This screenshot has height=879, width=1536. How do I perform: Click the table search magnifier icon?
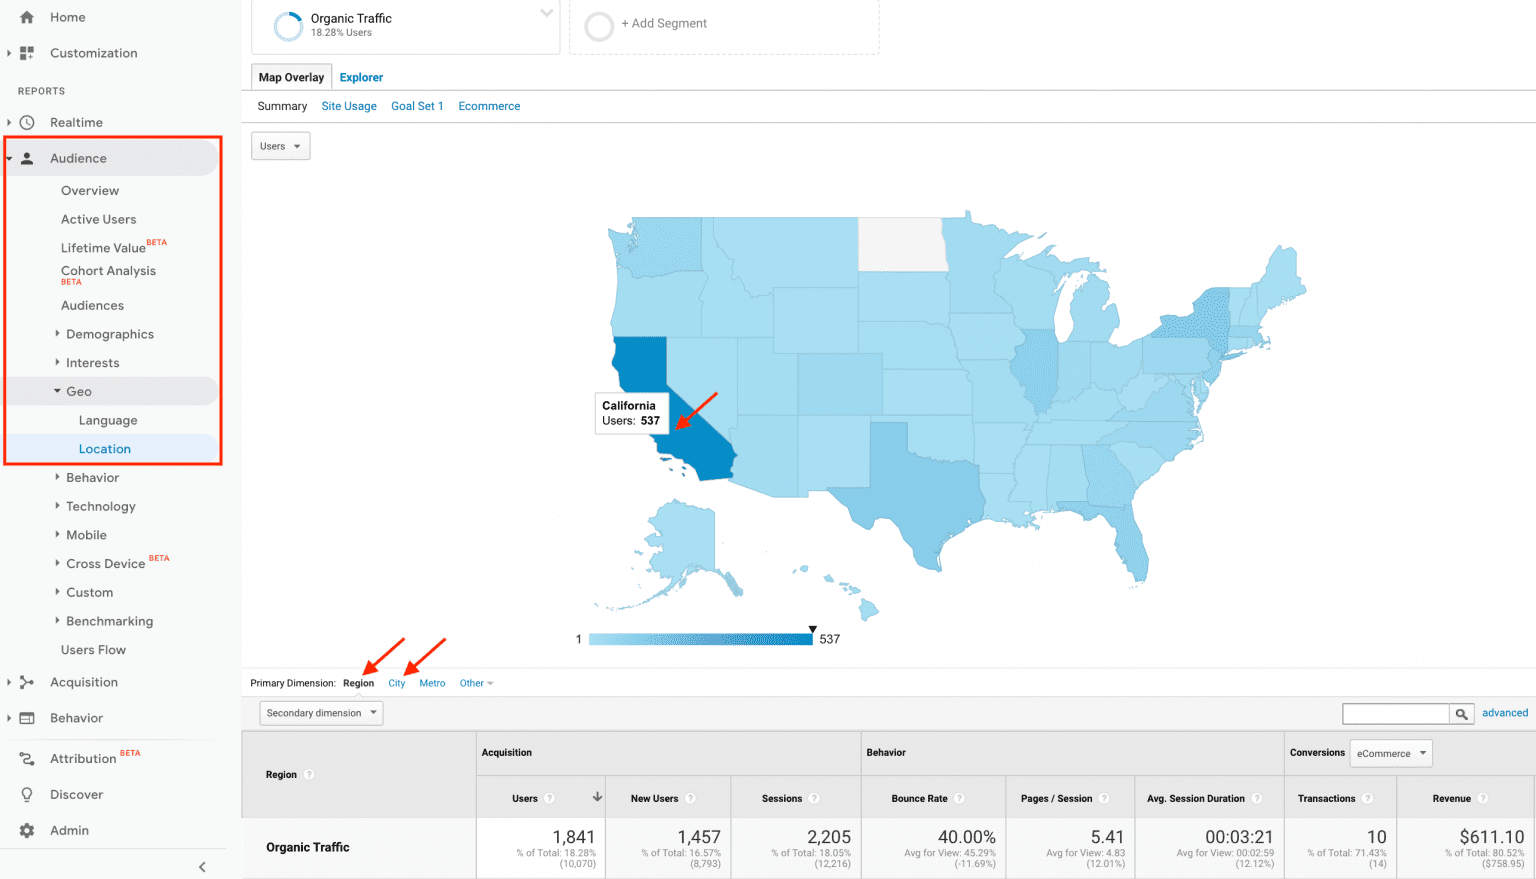(x=1461, y=713)
